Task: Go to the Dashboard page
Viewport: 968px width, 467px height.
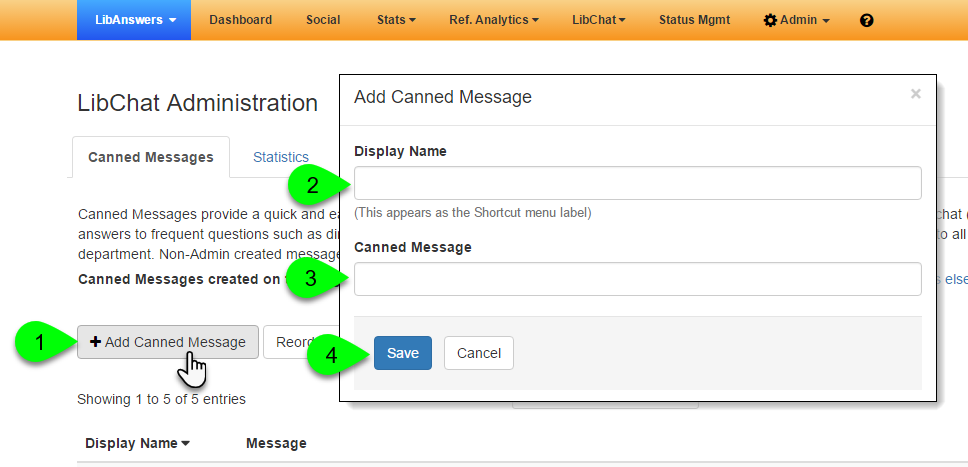Action: [240, 20]
